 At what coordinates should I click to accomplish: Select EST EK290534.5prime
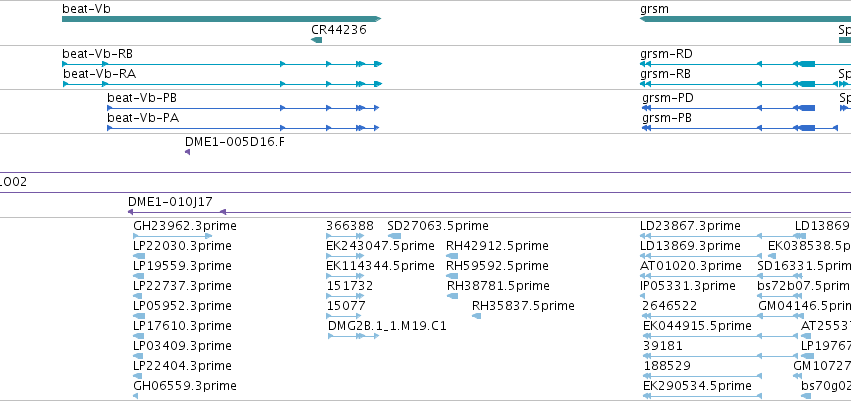702,396
